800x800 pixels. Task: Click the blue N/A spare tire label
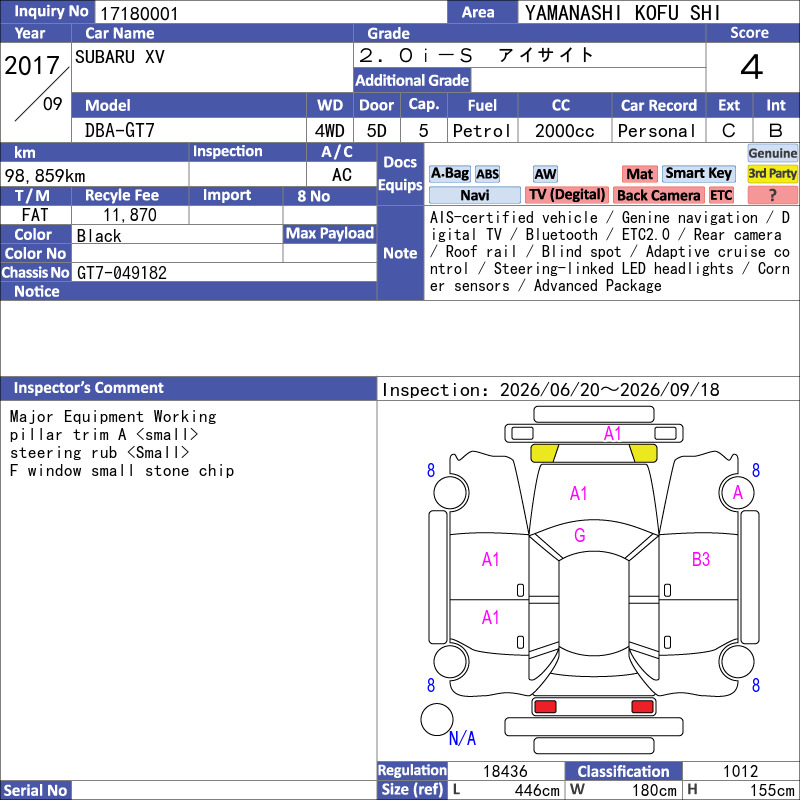[x=462, y=738]
